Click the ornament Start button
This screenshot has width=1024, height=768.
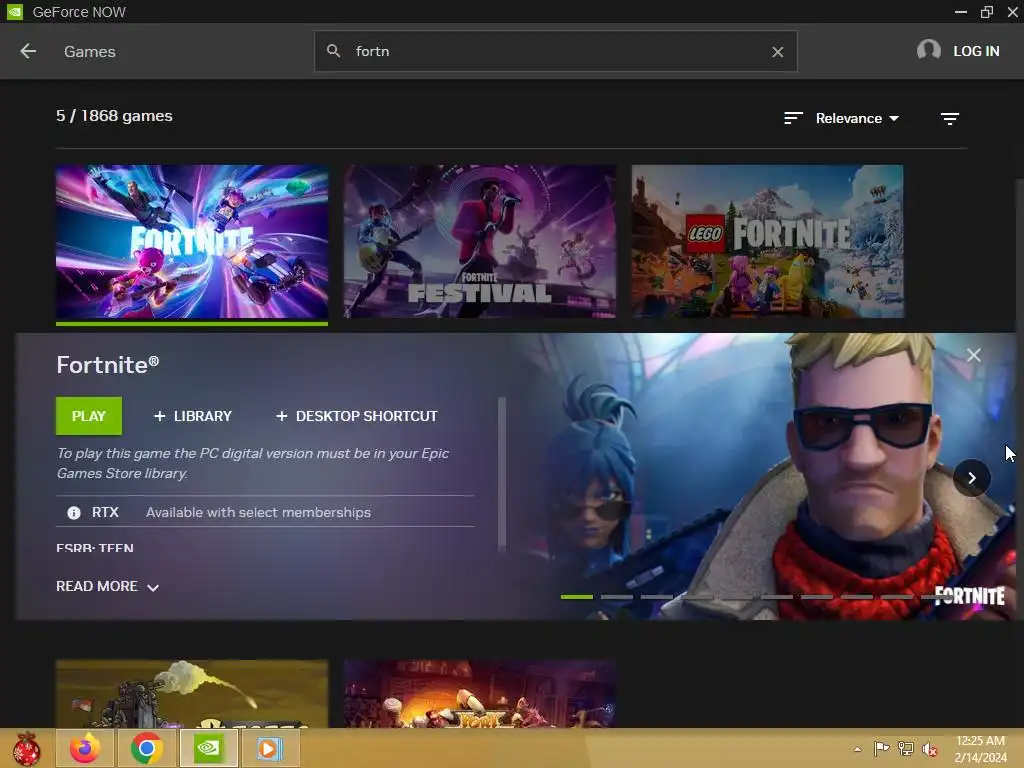click(26, 749)
